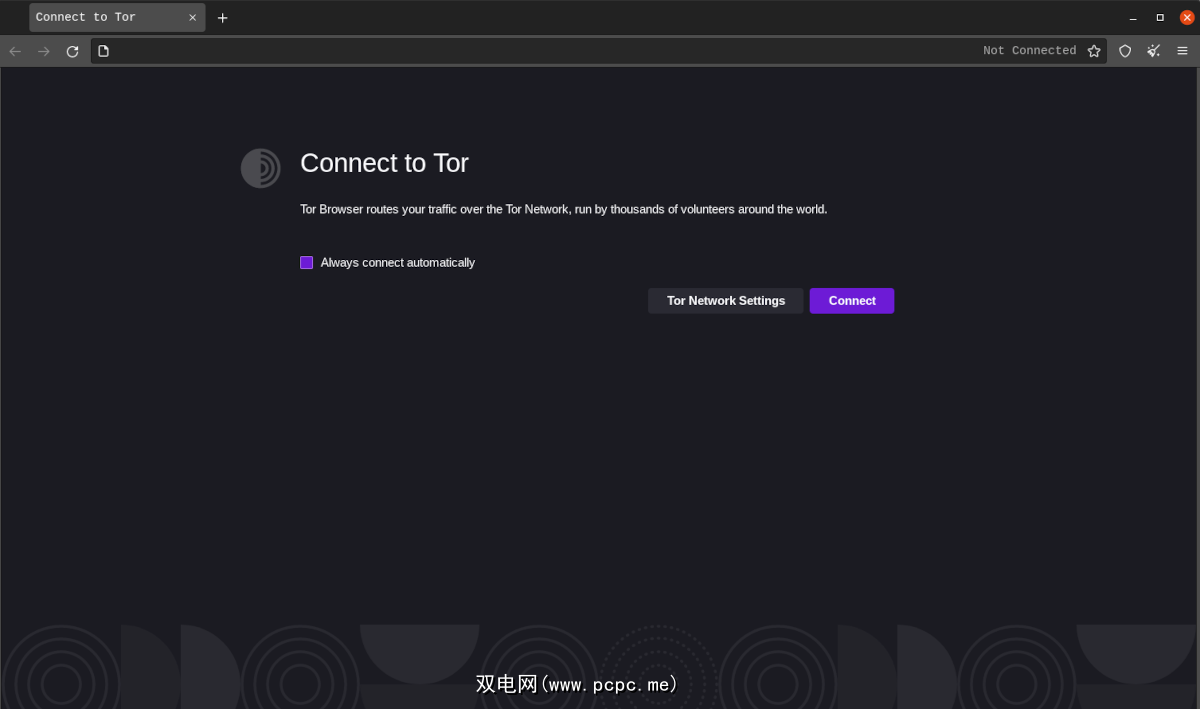Close the browser with the red button
Screen dimensions: 1200x709
(1187, 17)
